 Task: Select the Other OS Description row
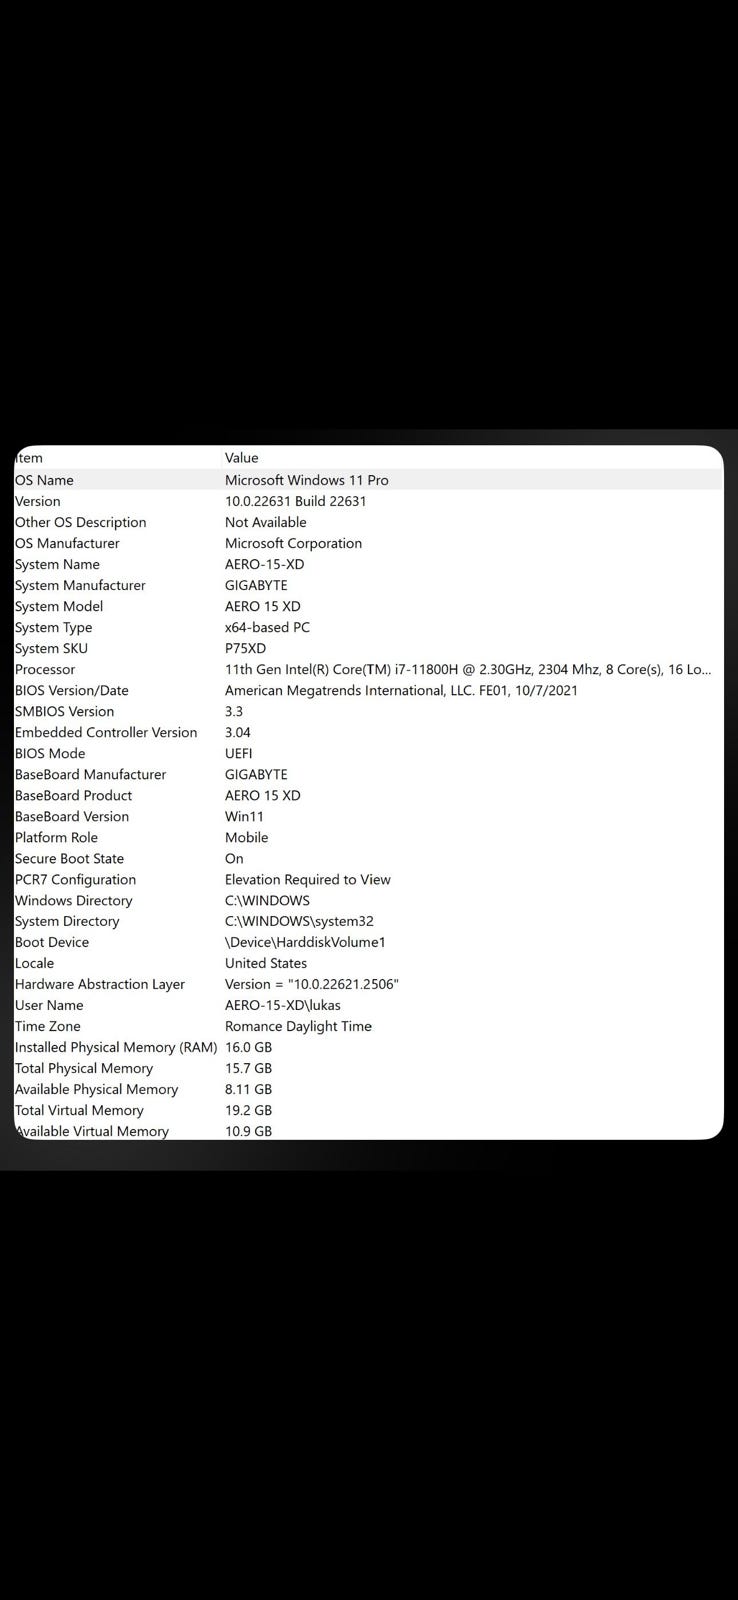(x=368, y=522)
